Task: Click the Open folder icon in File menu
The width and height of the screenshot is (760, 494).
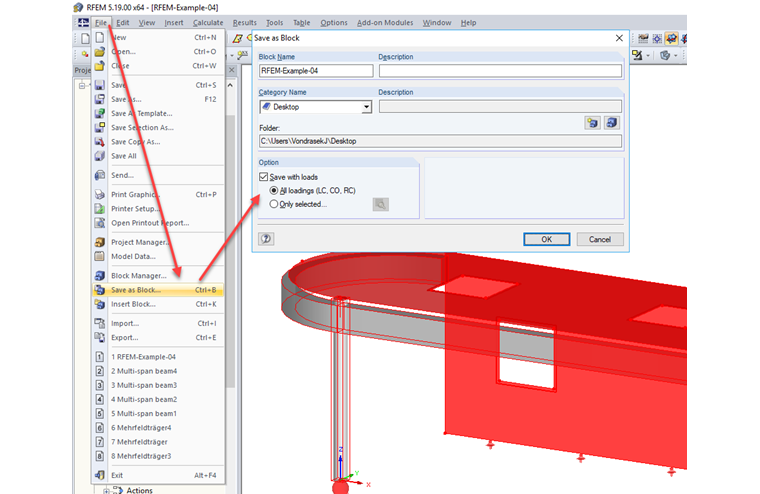Action: tap(100, 51)
